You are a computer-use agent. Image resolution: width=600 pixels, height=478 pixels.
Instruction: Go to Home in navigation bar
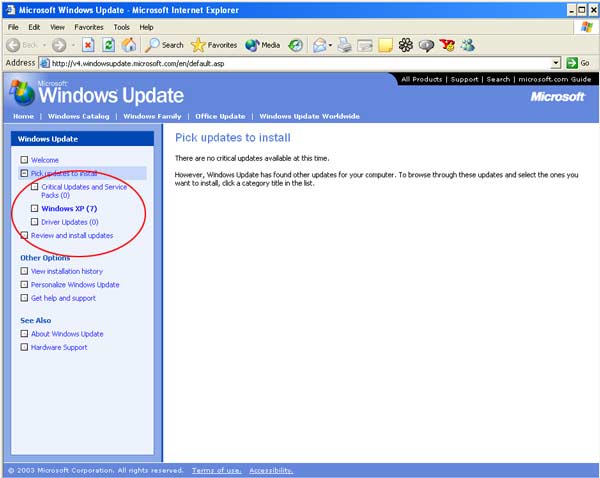tap(23, 116)
